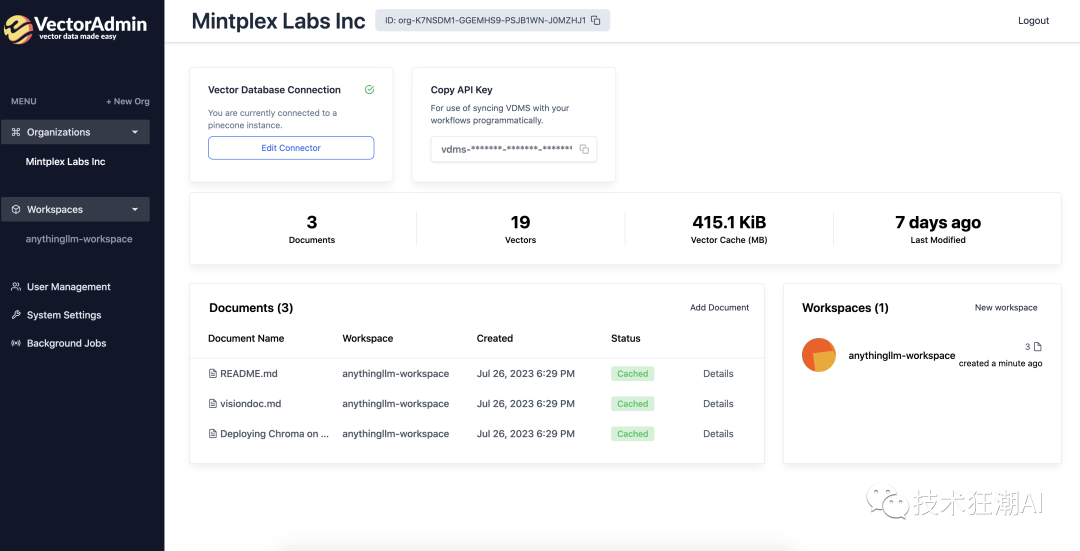Click the masked API key field
1080x551 pixels.
click(x=514, y=149)
